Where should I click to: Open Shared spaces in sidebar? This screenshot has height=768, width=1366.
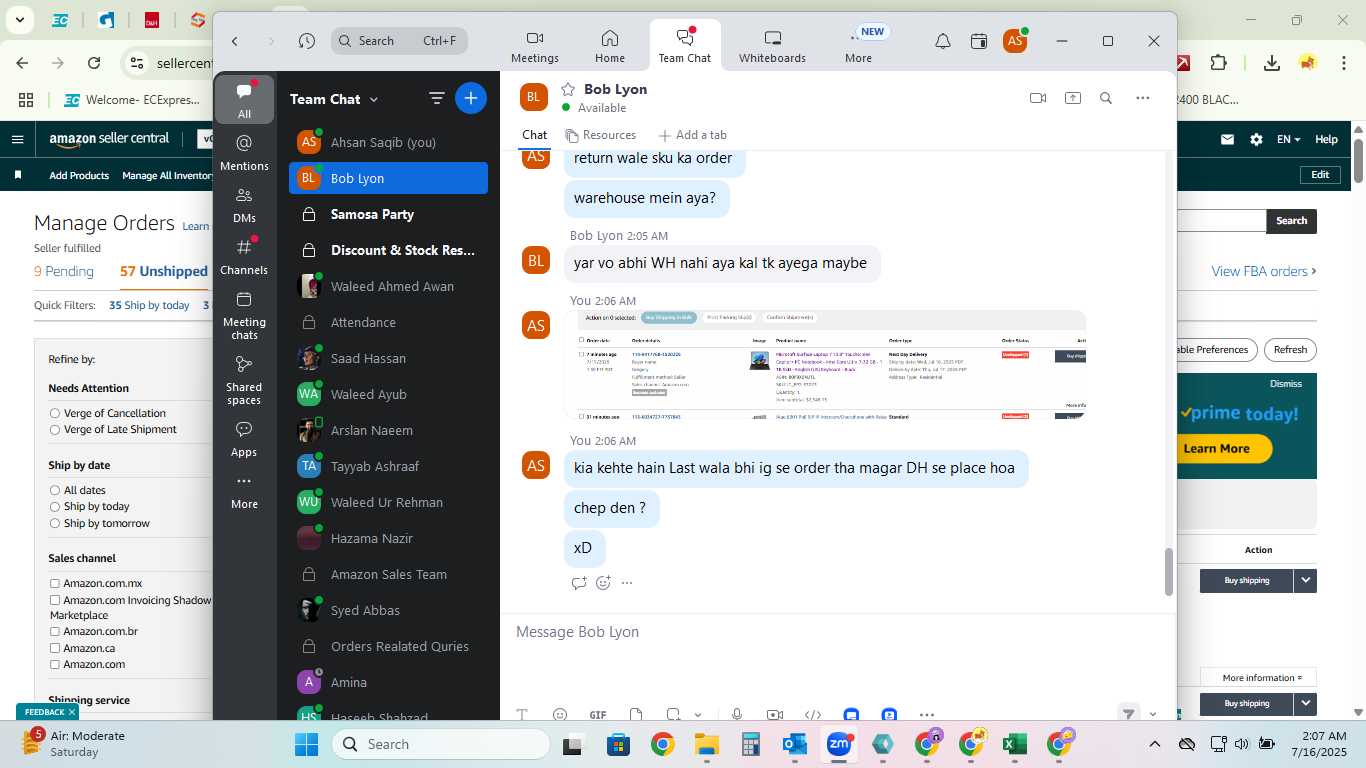click(x=244, y=380)
